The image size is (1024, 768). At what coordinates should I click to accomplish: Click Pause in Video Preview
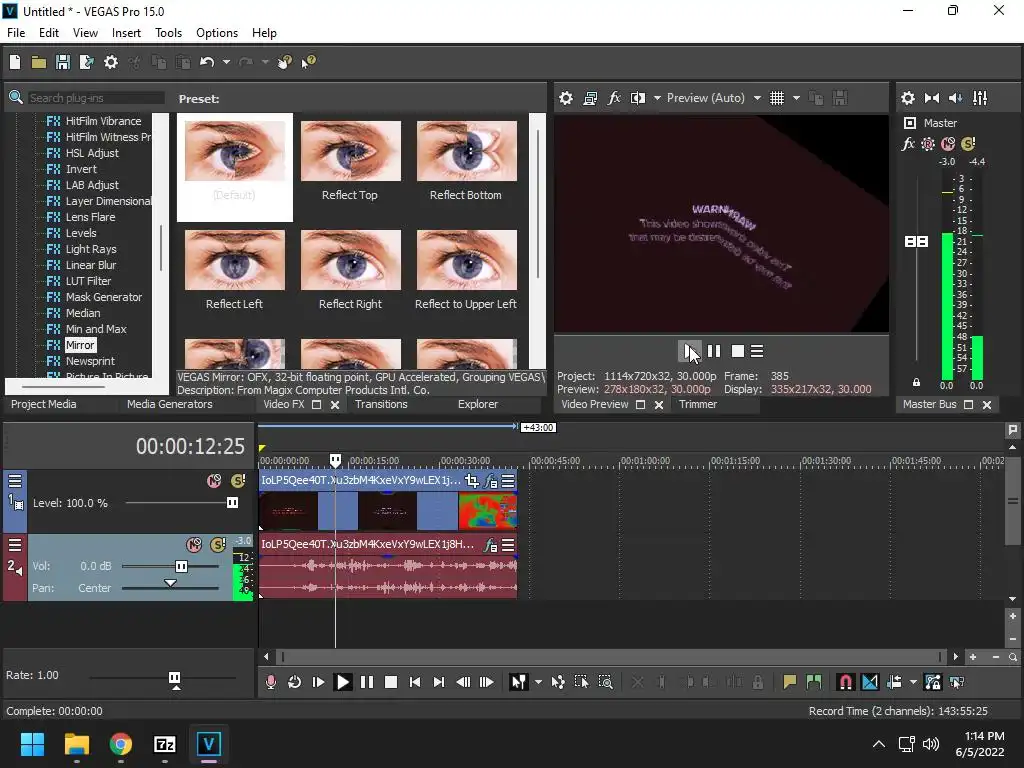(714, 351)
